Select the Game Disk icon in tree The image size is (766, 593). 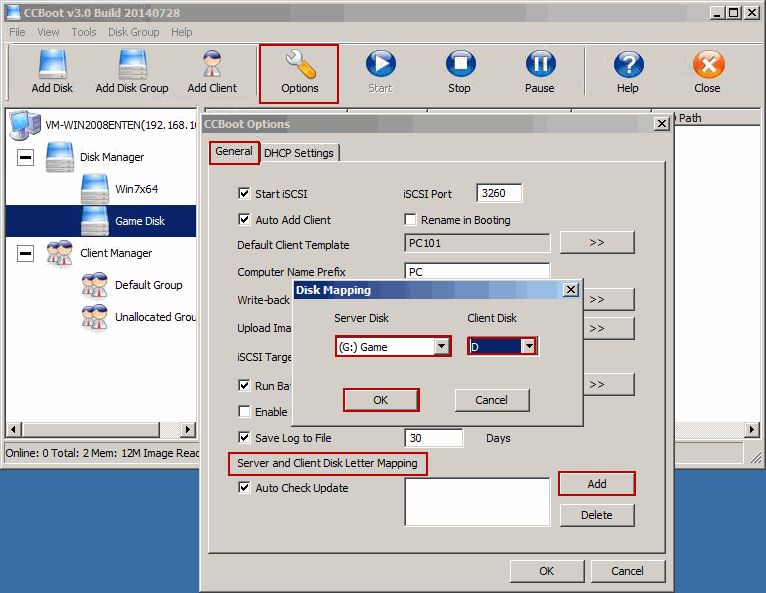(x=95, y=221)
